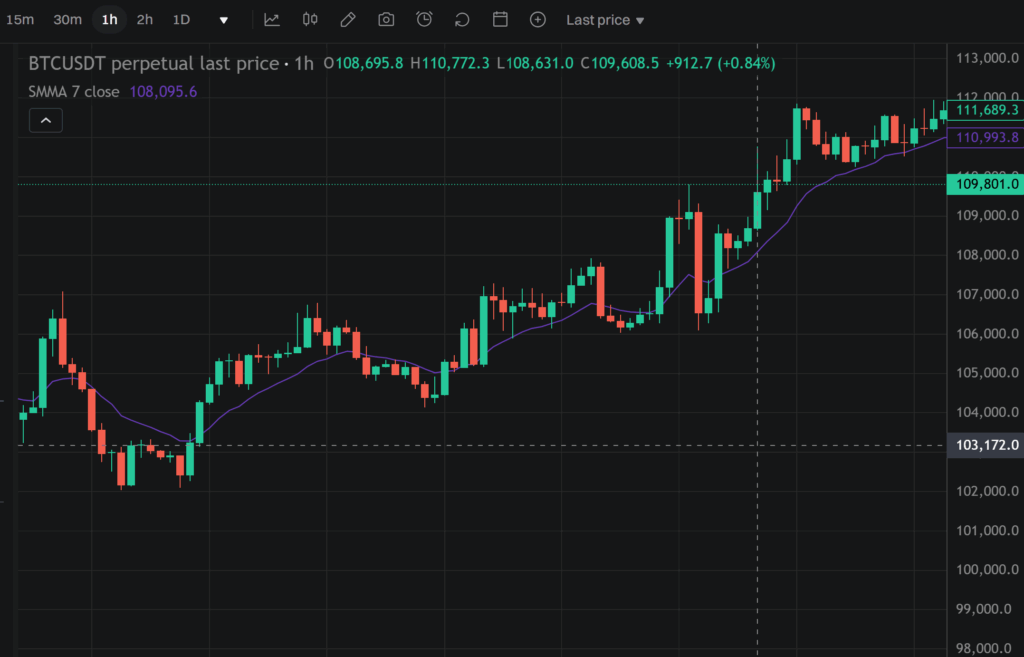Collapse the legend with the chevron button
The image size is (1024, 657).
pyautogui.click(x=45, y=119)
